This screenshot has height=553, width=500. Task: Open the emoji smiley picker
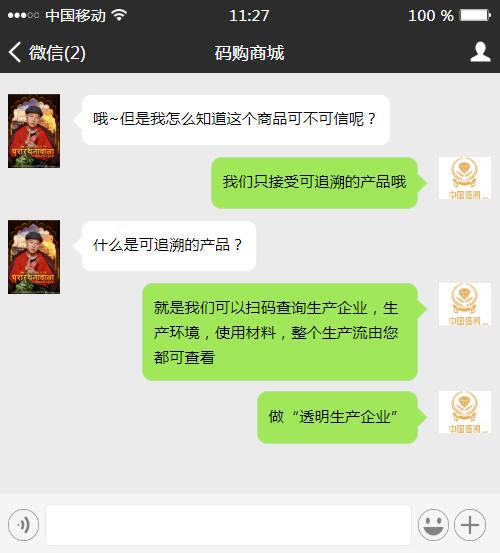tap(433, 525)
